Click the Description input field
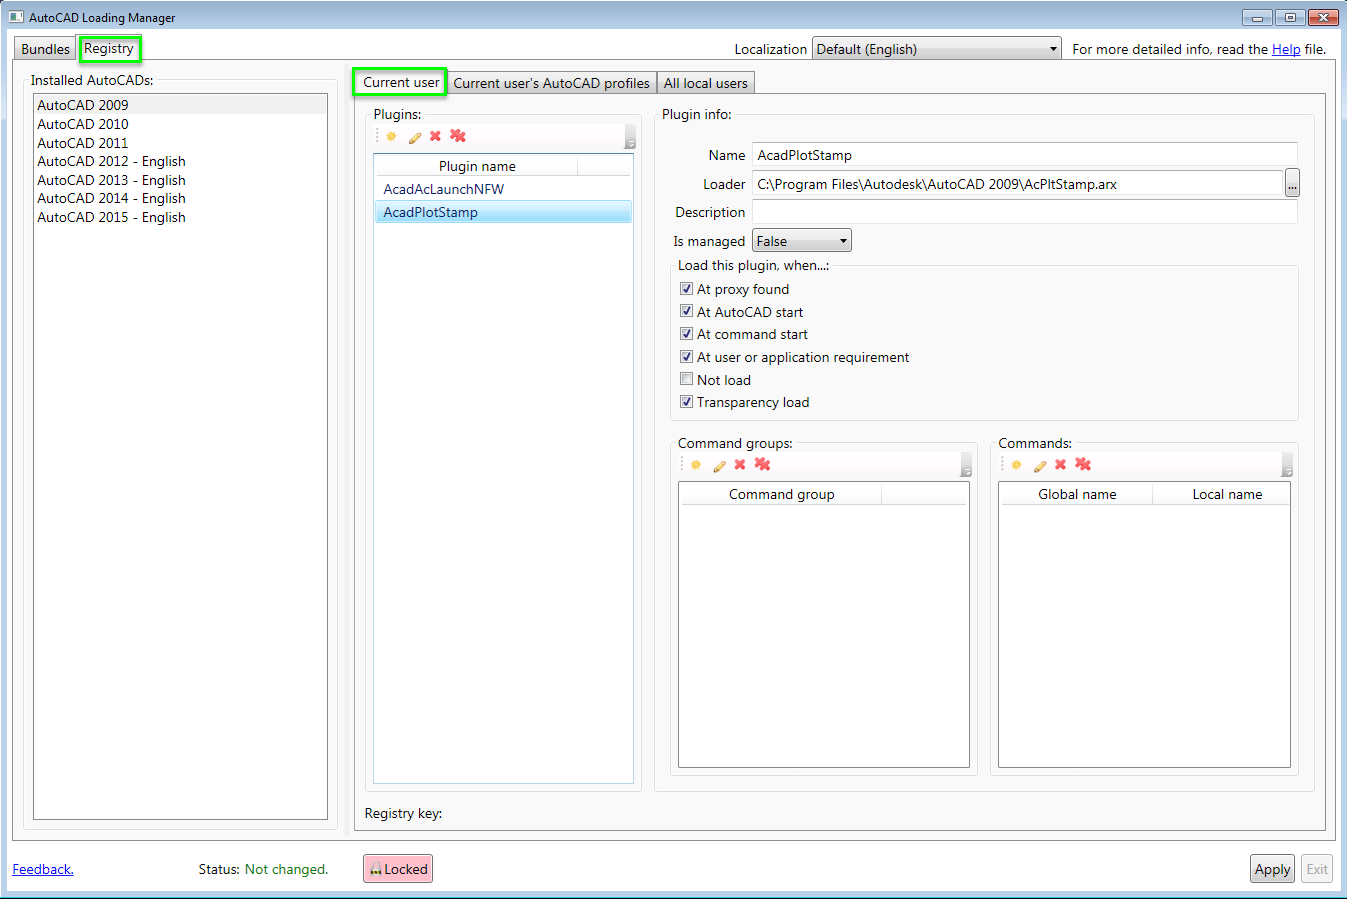This screenshot has width=1347, height=899. [1025, 212]
